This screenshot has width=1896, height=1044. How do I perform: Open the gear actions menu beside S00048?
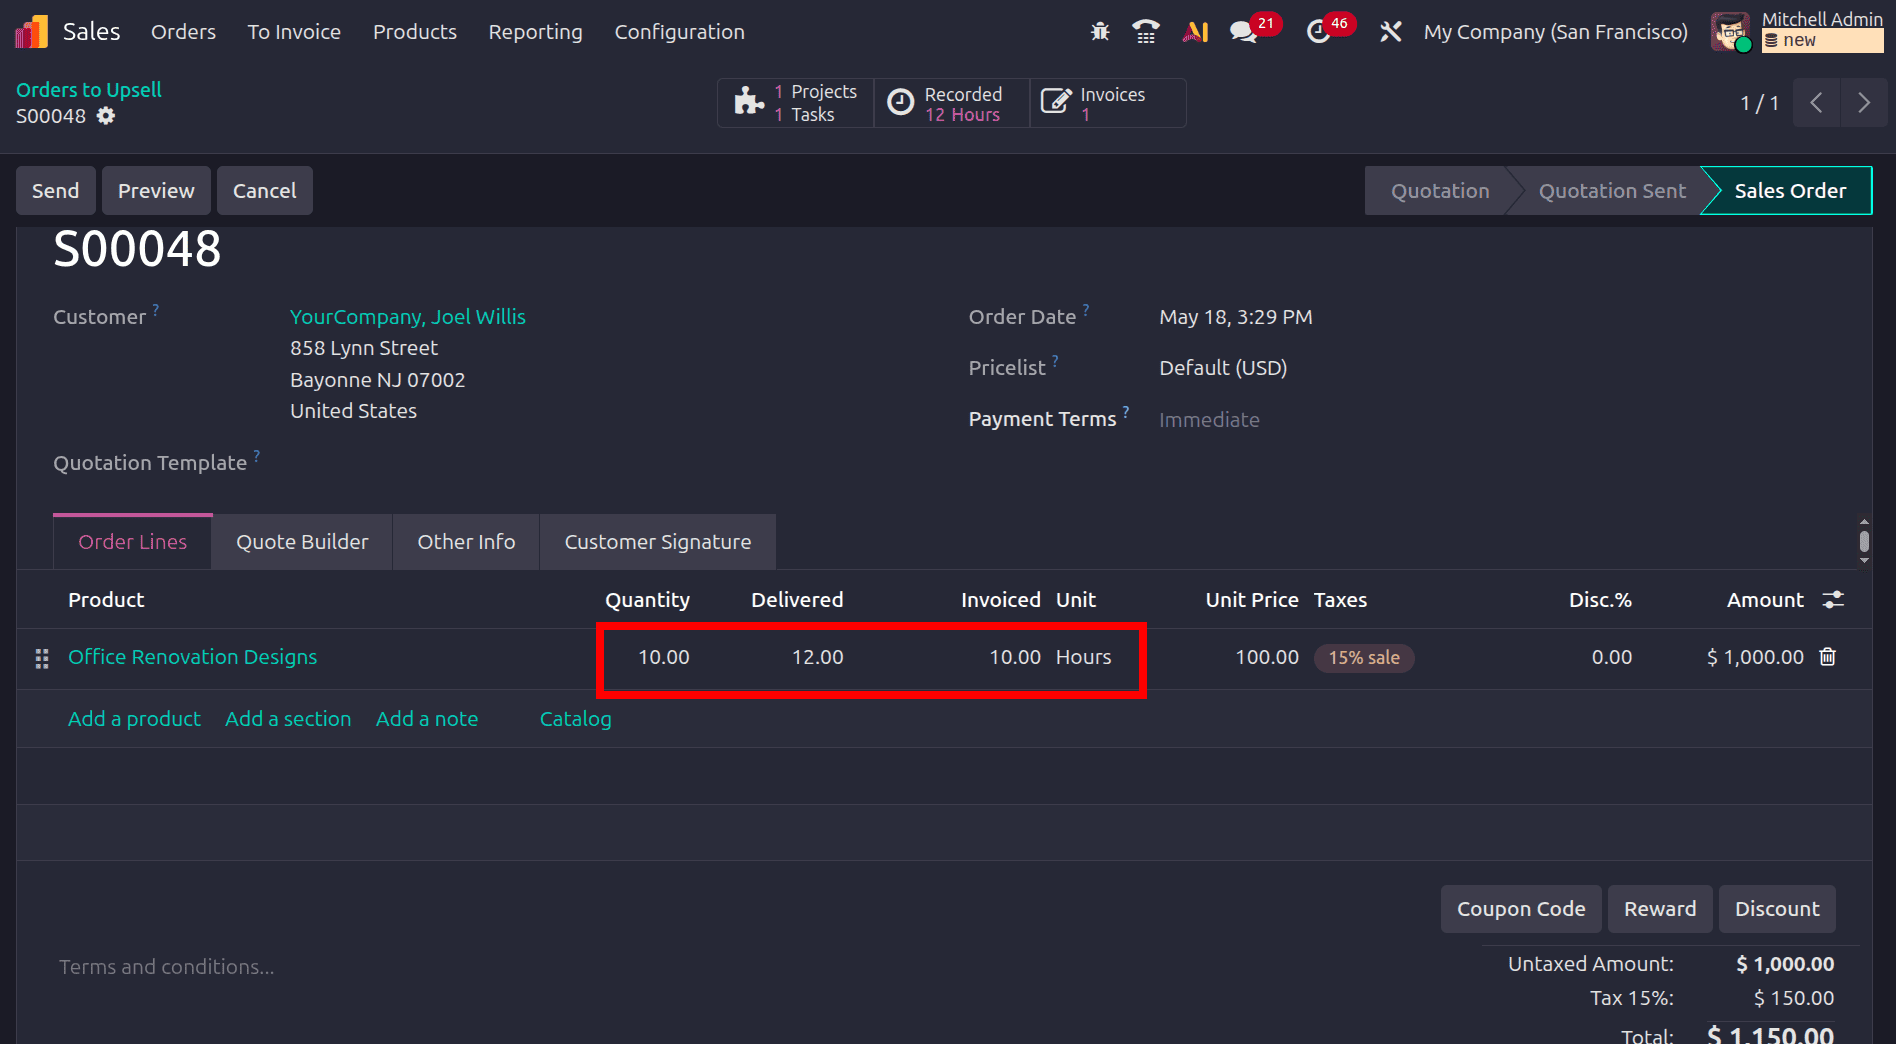[106, 116]
